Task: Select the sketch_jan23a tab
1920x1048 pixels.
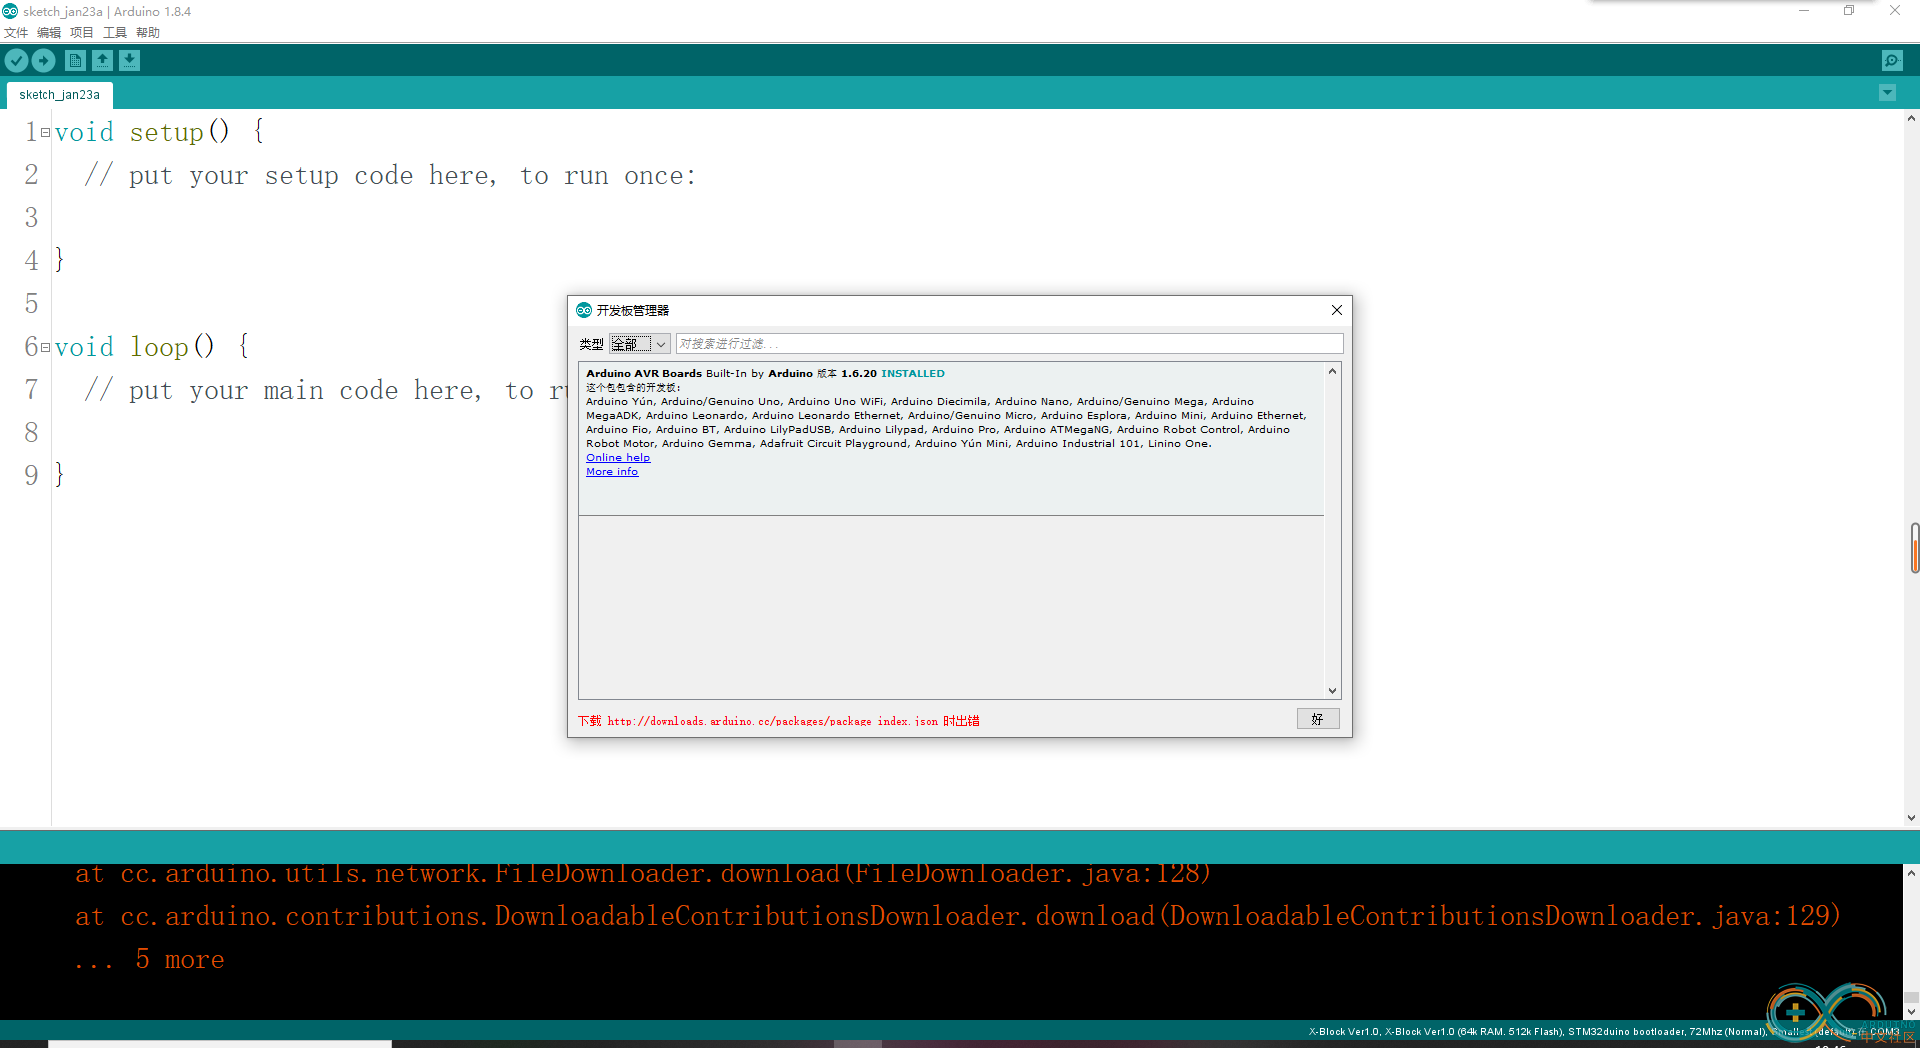Action: 60,95
